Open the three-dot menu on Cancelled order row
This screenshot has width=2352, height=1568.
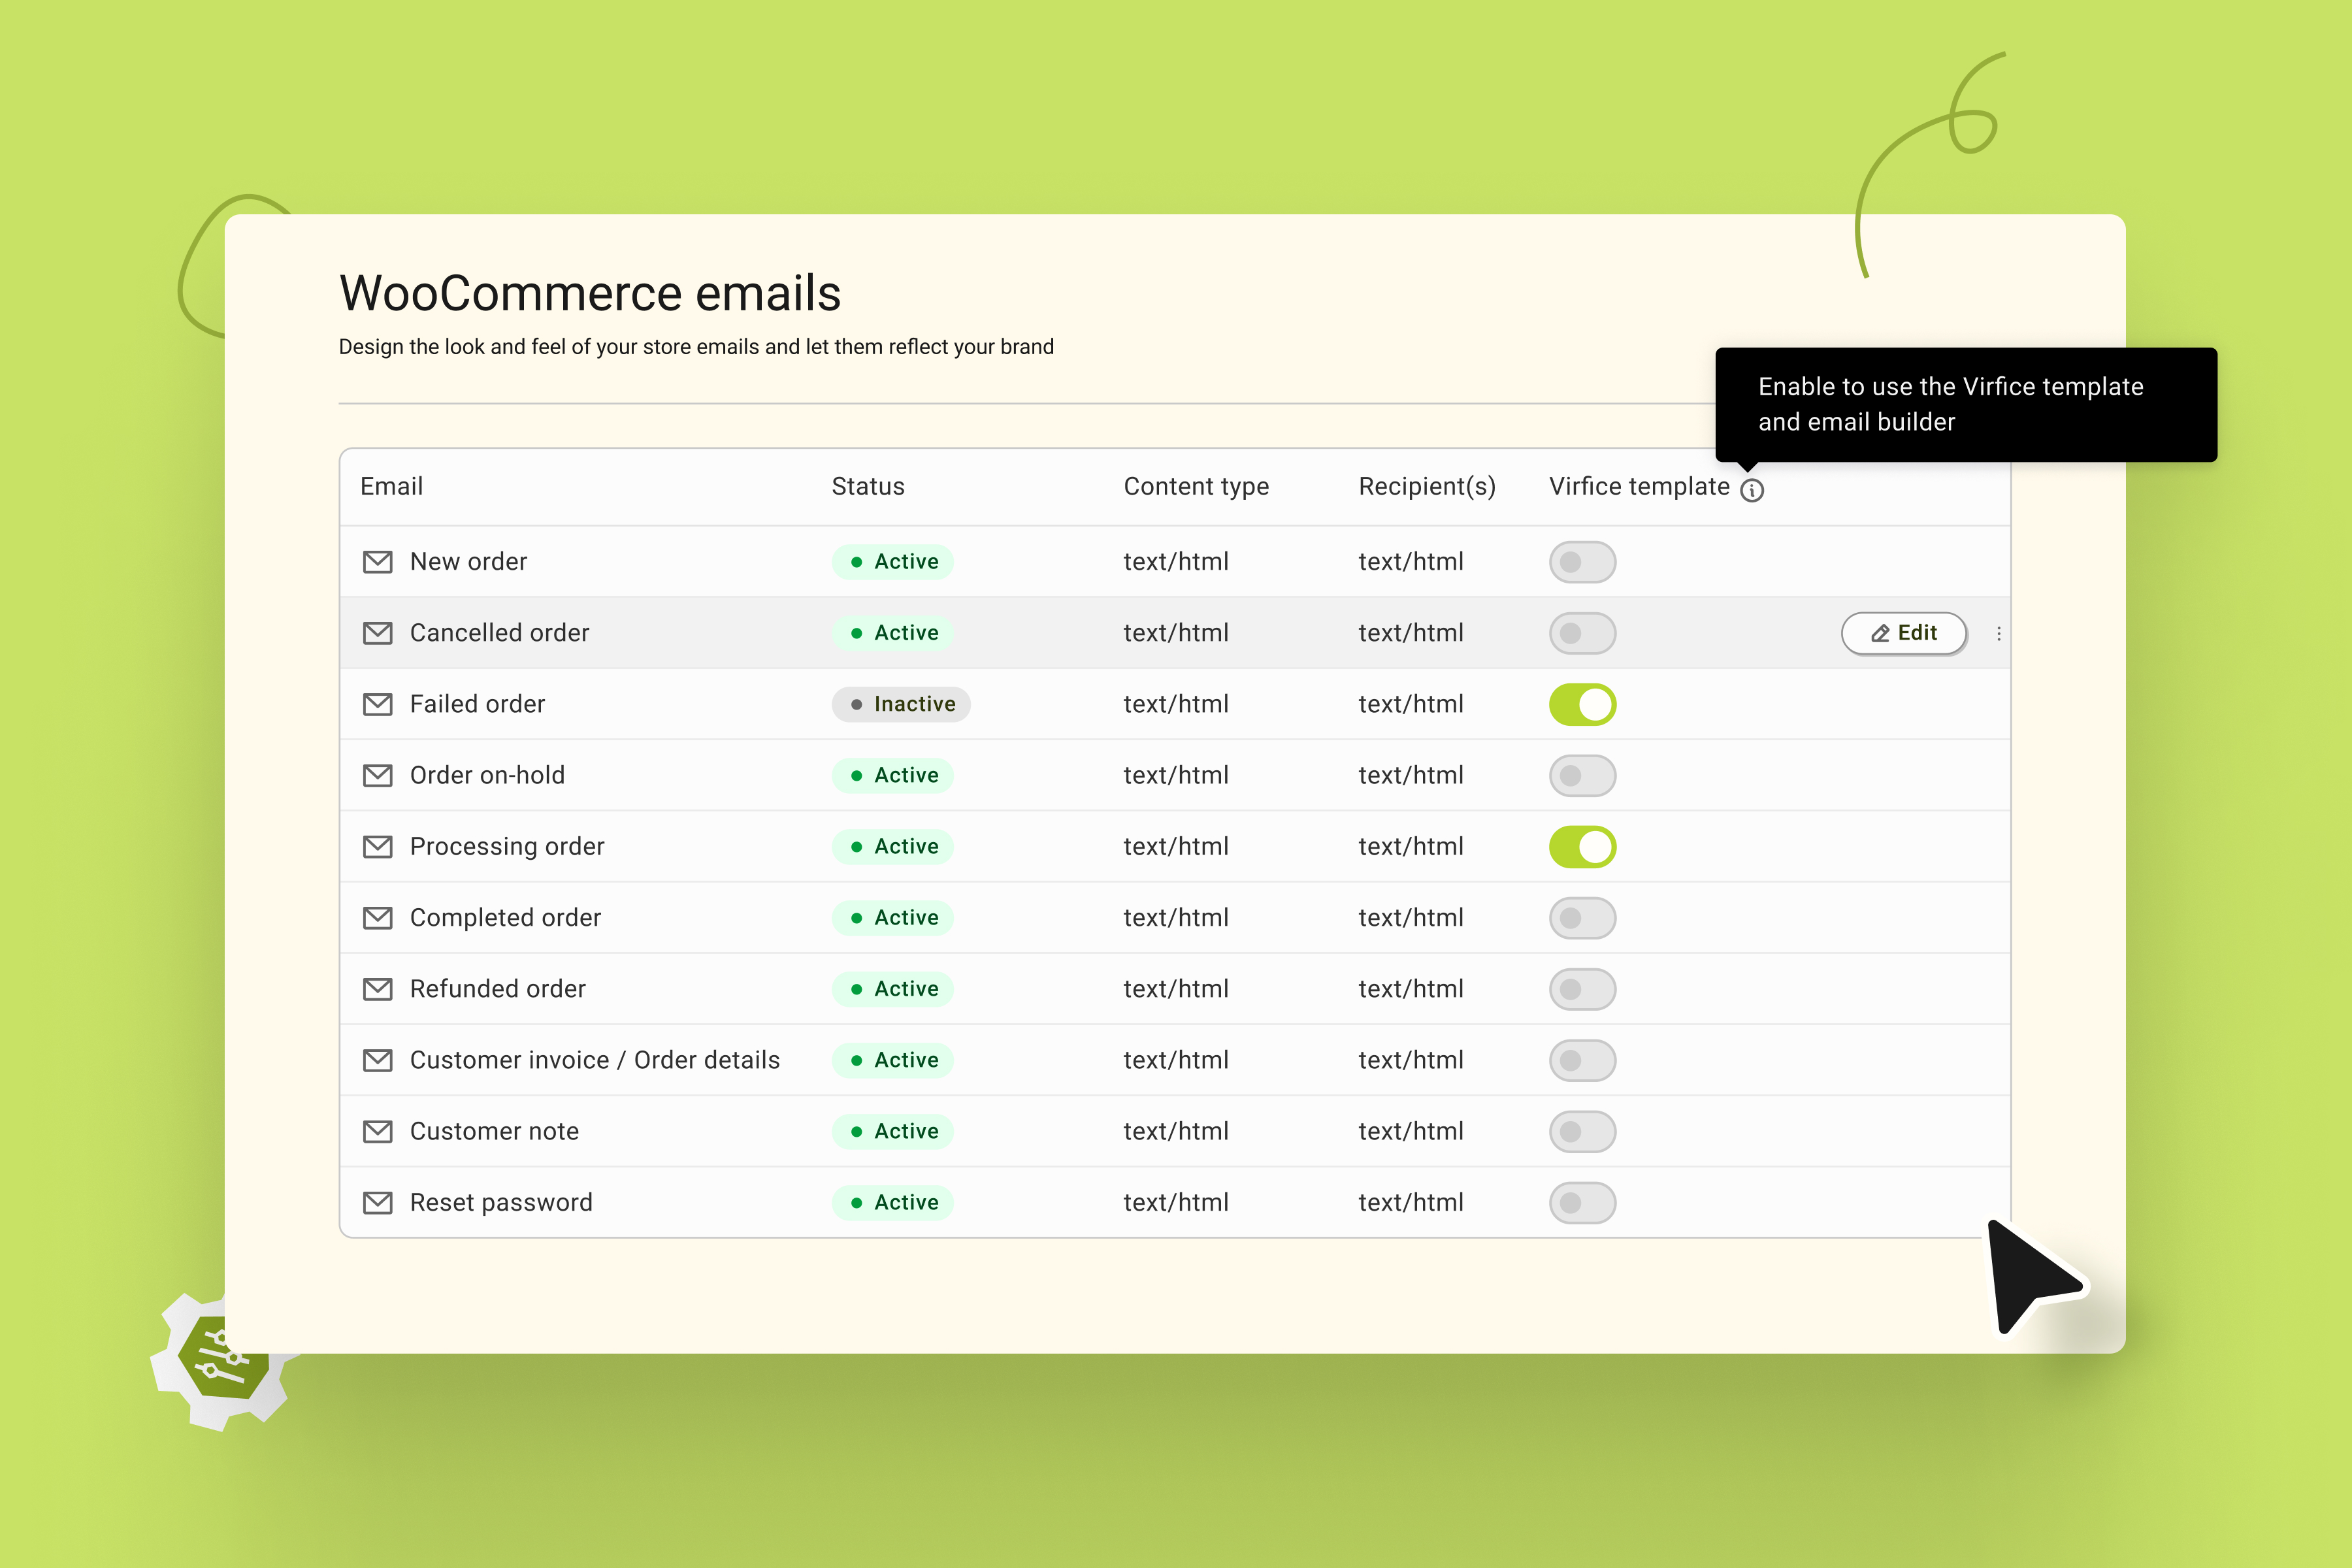(x=1998, y=633)
